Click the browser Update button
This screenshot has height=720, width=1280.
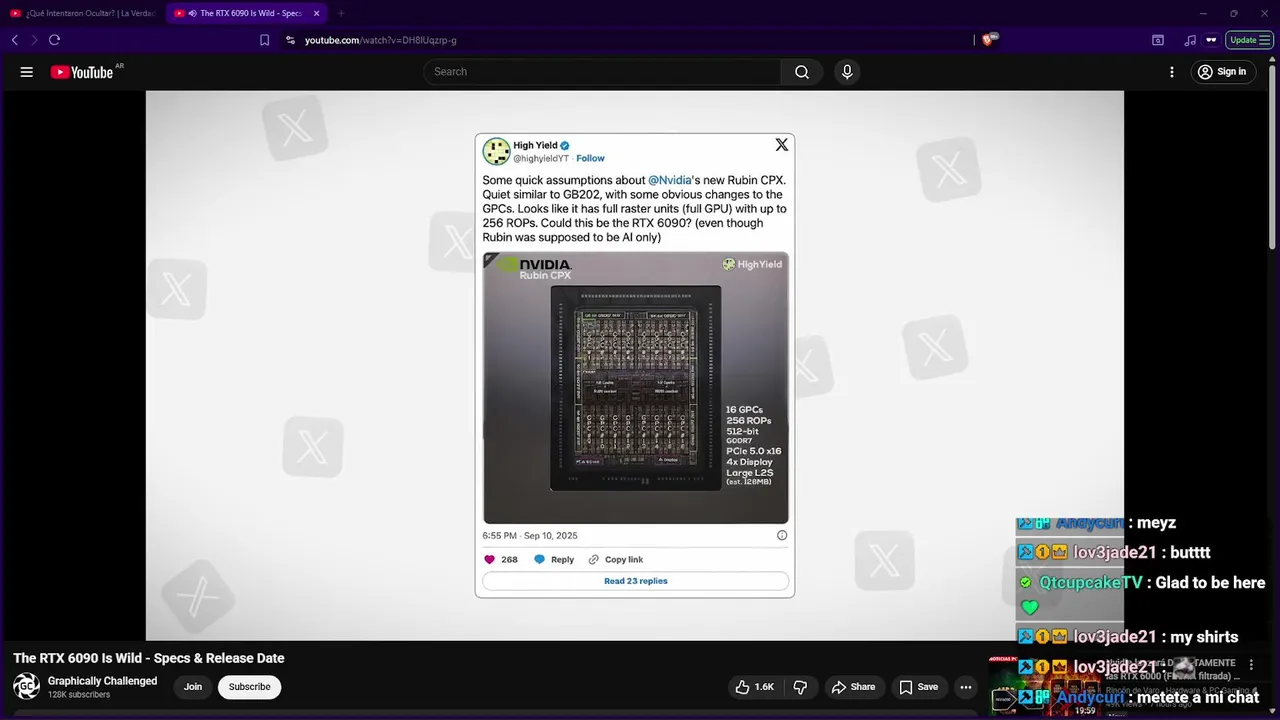pos(1249,40)
